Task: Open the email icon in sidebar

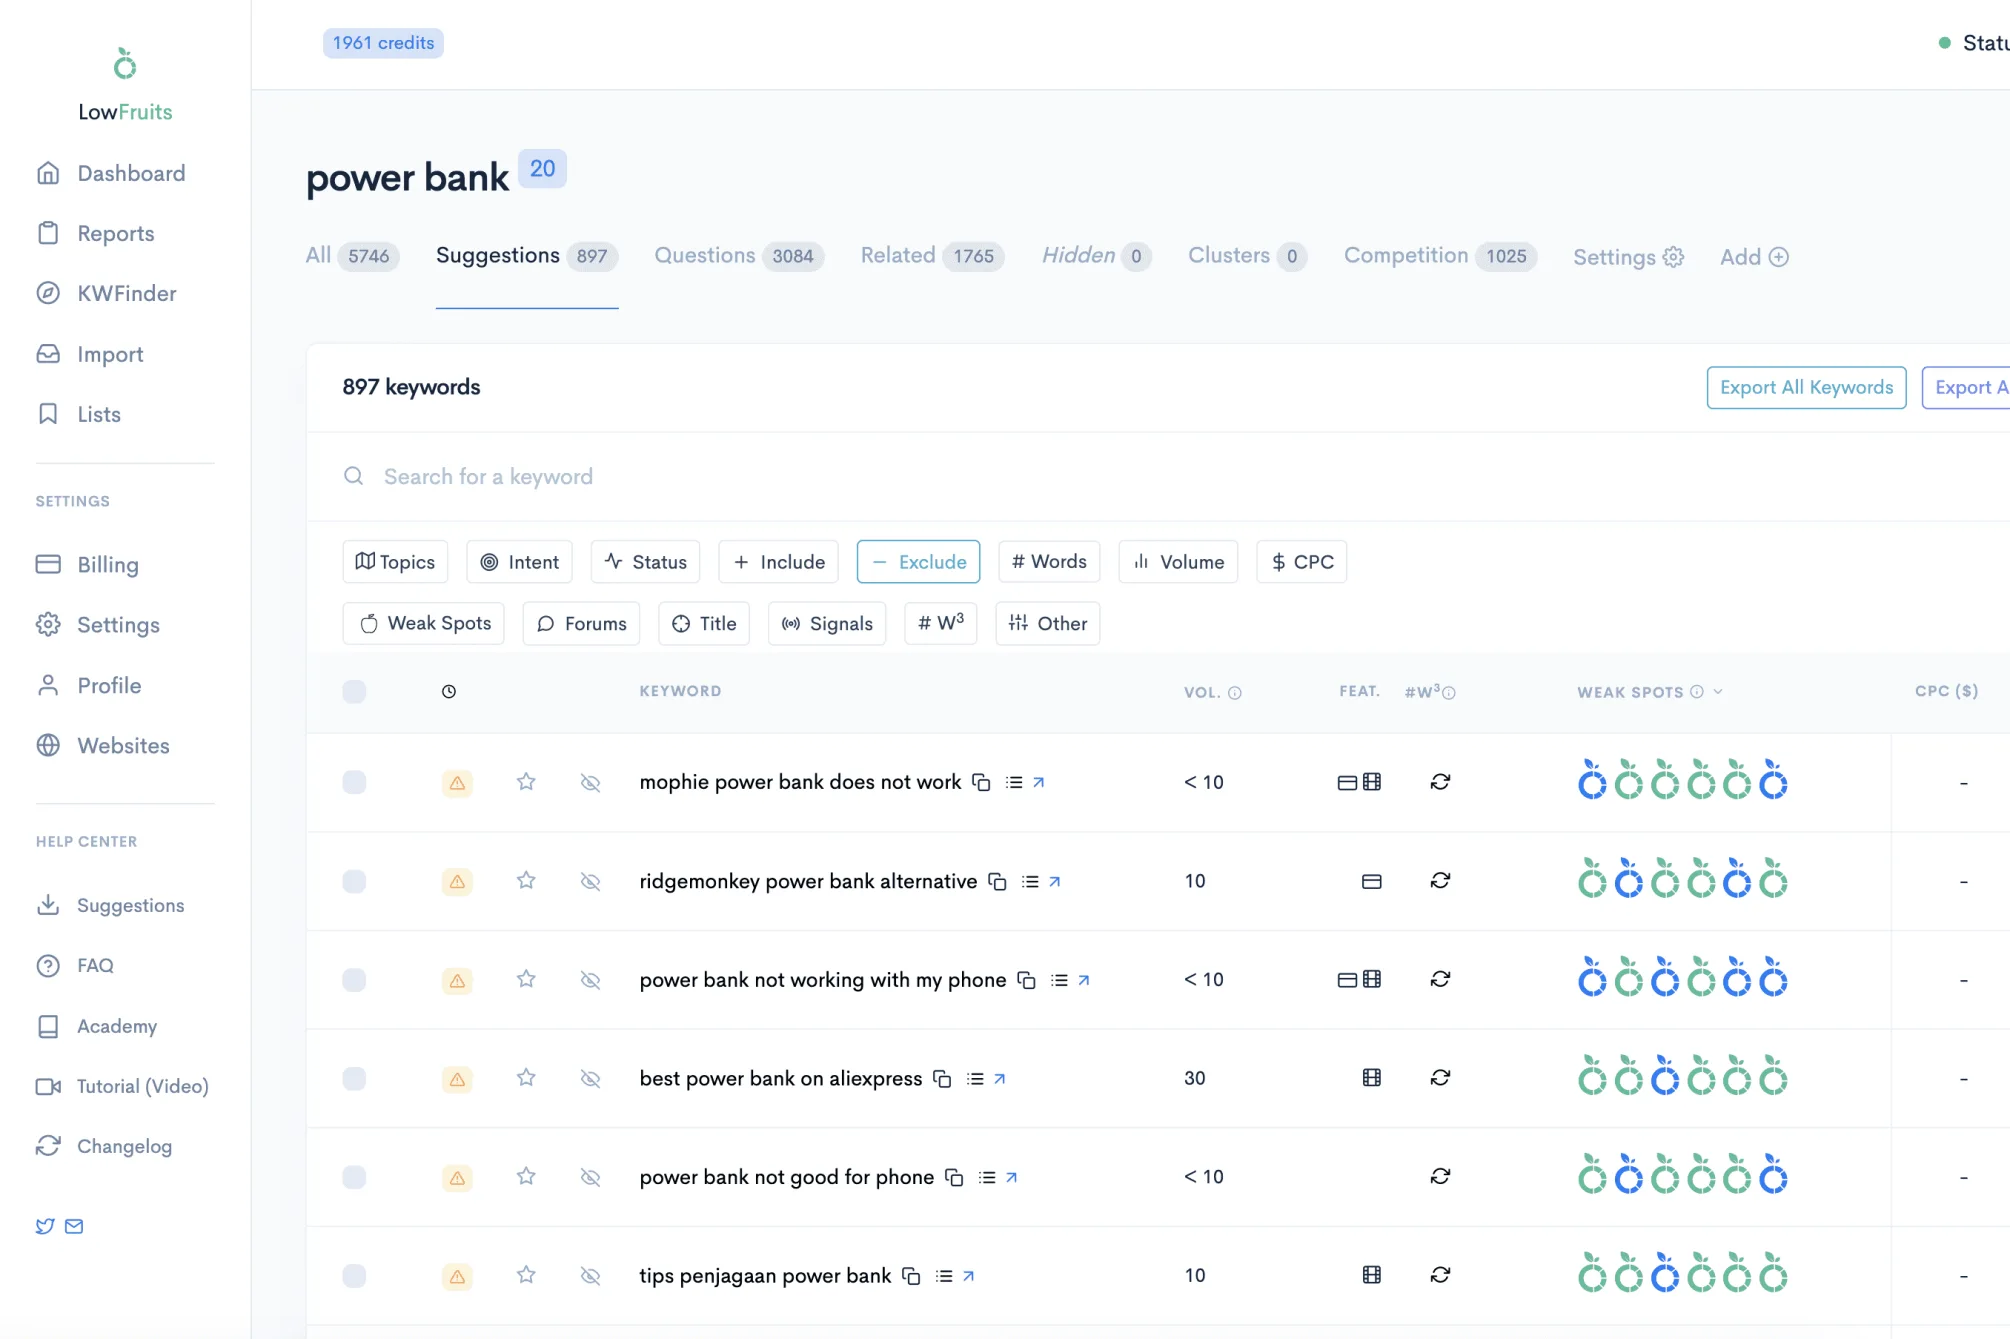Action: (x=74, y=1226)
